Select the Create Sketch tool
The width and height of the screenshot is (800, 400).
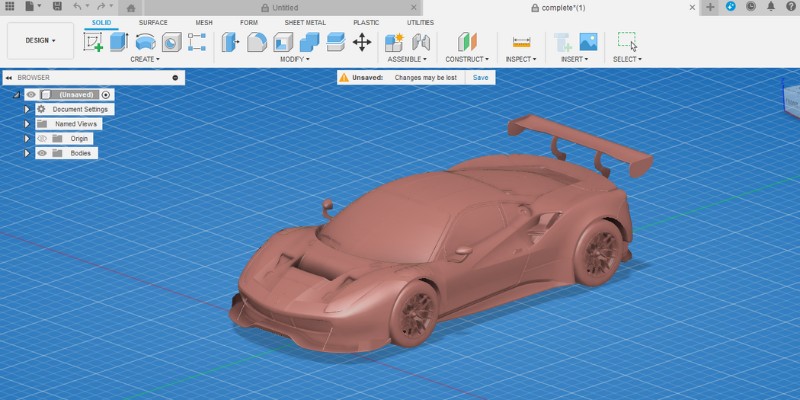[x=93, y=42]
